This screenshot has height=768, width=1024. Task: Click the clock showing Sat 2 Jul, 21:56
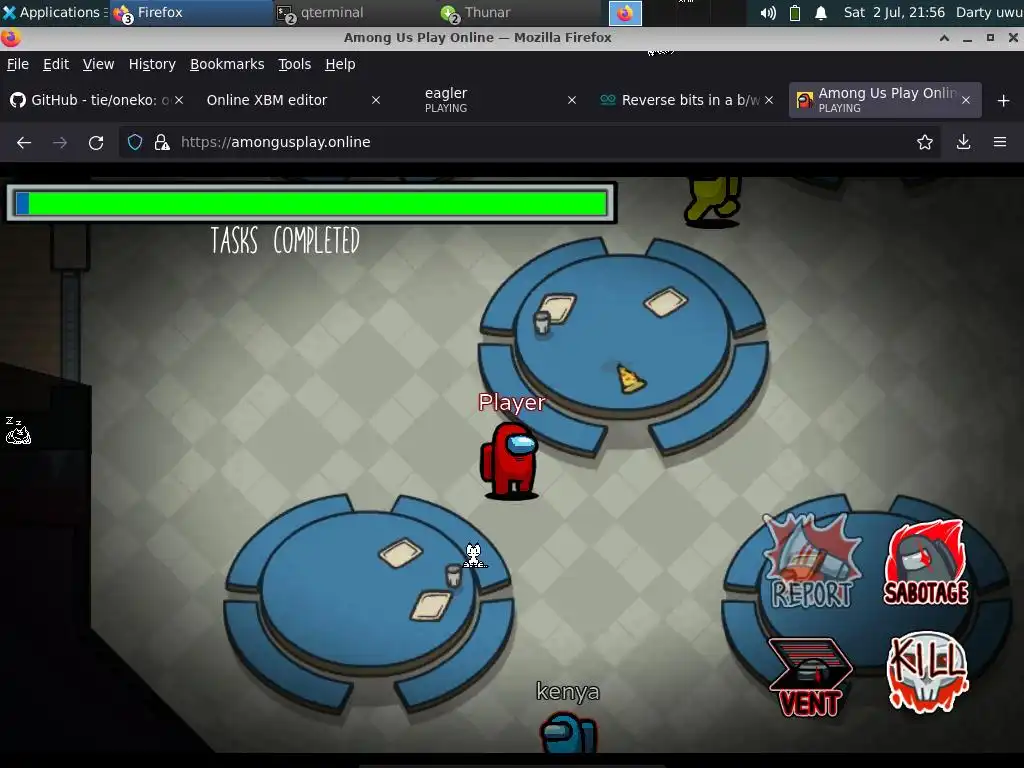pyautogui.click(x=894, y=12)
